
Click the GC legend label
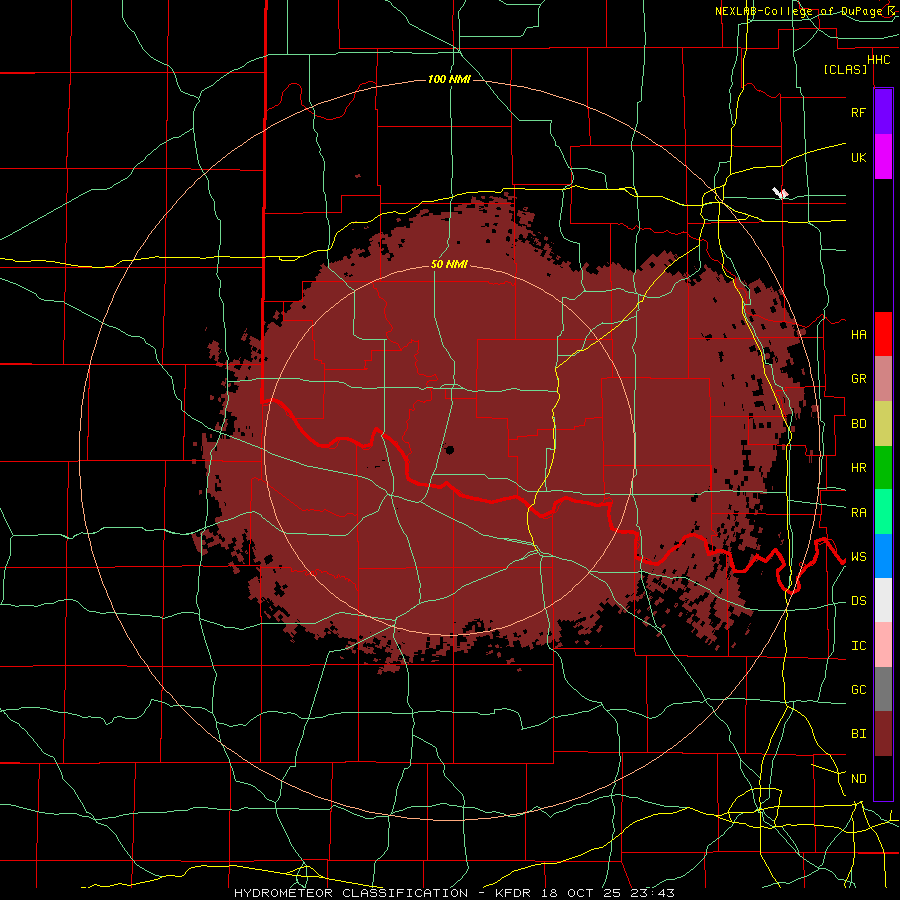pos(859,689)
